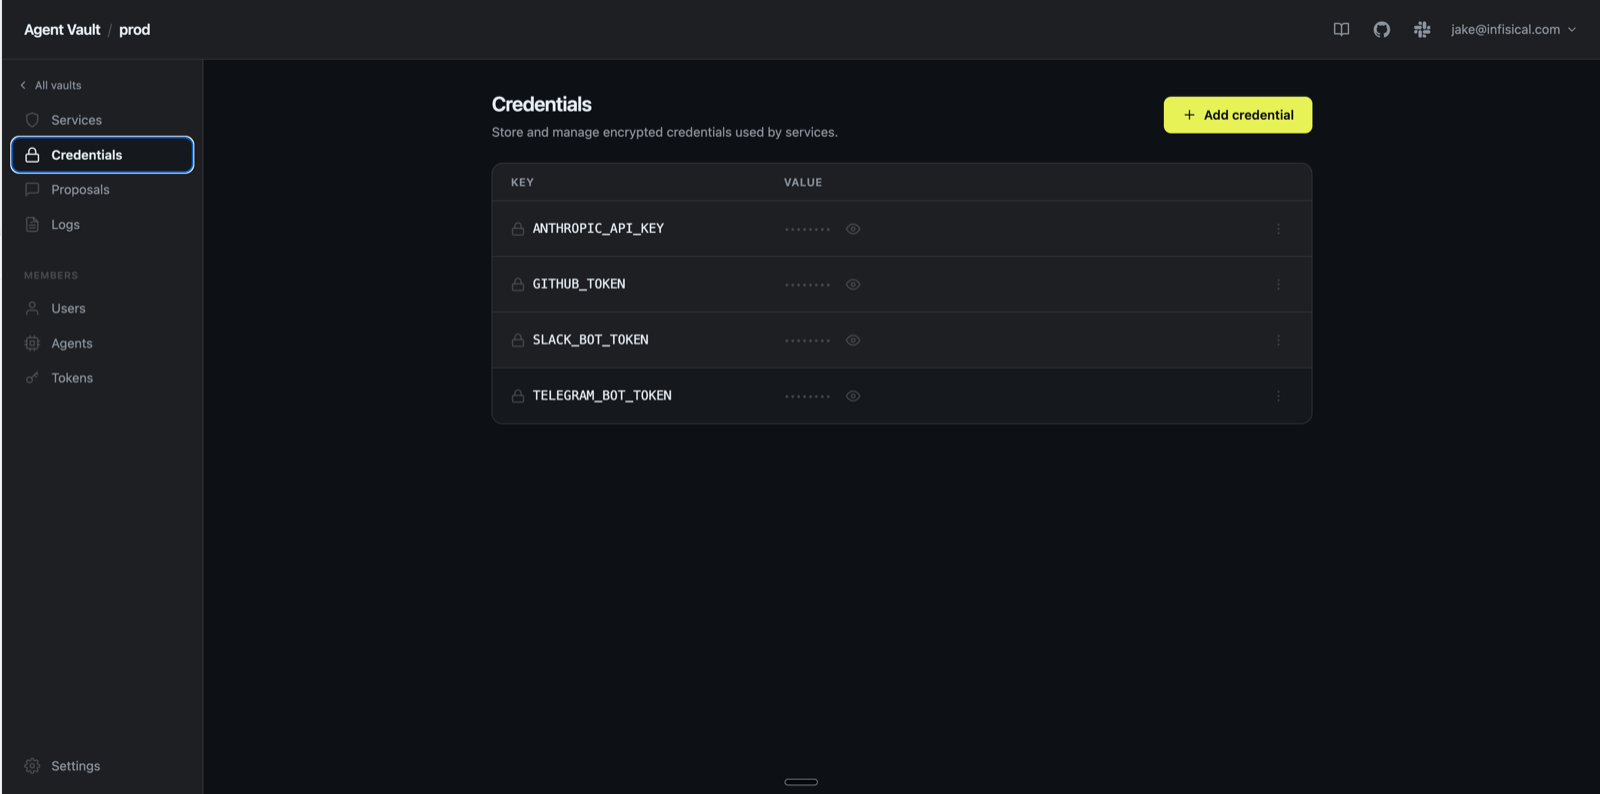This screenshot has width=1600, height=794.
Task: Expand the jake@infisical.com account menu
Action: 1513,30
